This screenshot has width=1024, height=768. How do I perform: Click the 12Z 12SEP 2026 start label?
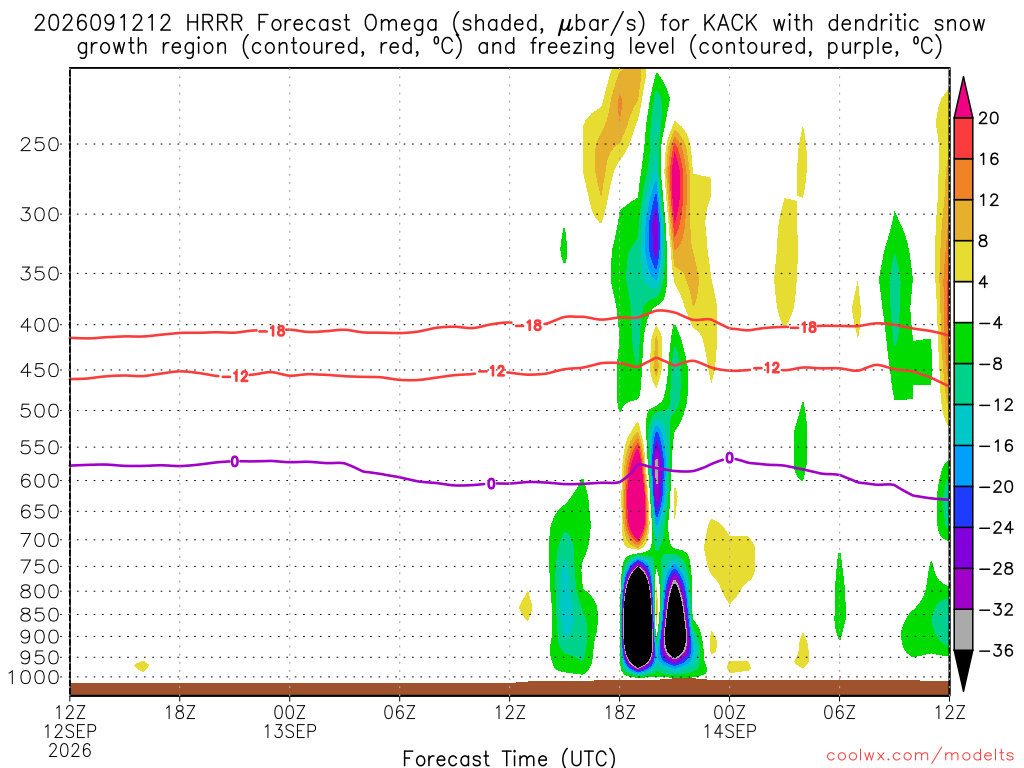(x=70, y=731)
